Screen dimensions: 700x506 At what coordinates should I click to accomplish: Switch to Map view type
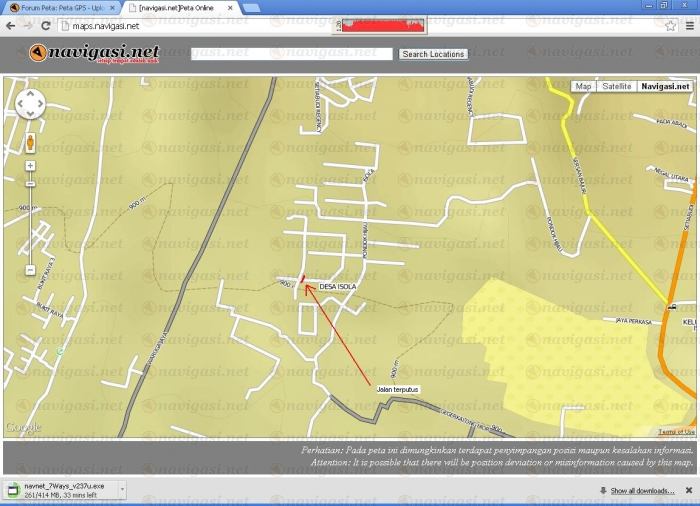[x=584, y=87]
